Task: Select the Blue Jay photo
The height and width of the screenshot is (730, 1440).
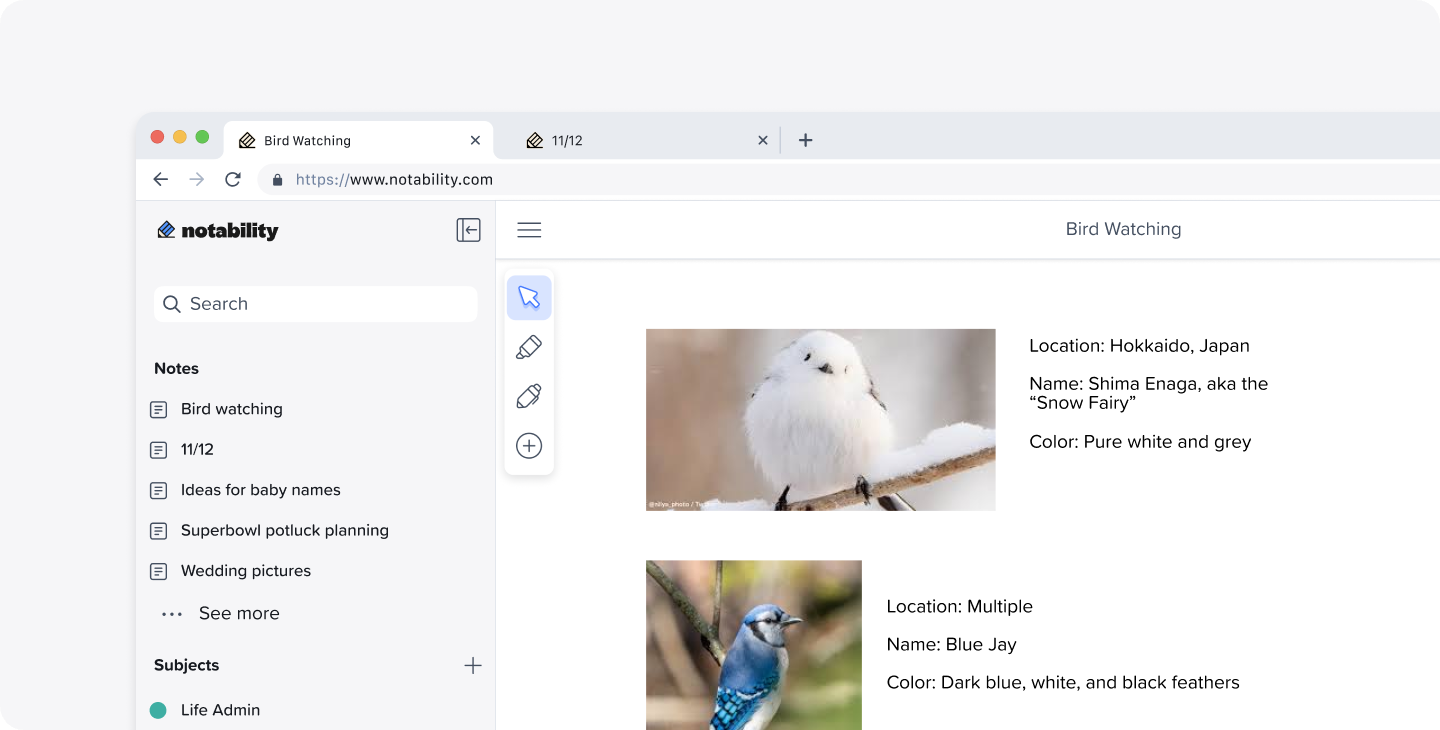Action: pos(754,645)
